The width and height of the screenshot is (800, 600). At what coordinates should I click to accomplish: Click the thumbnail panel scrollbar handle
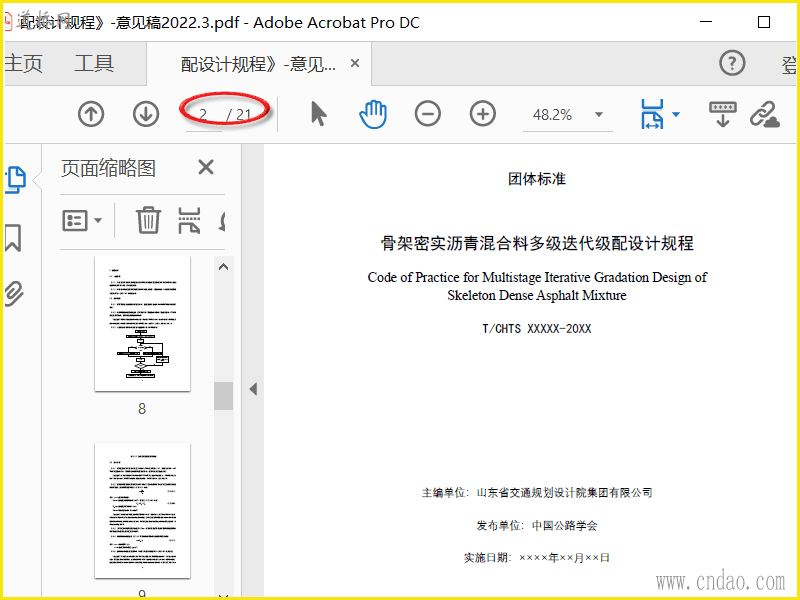pos(223,395)
